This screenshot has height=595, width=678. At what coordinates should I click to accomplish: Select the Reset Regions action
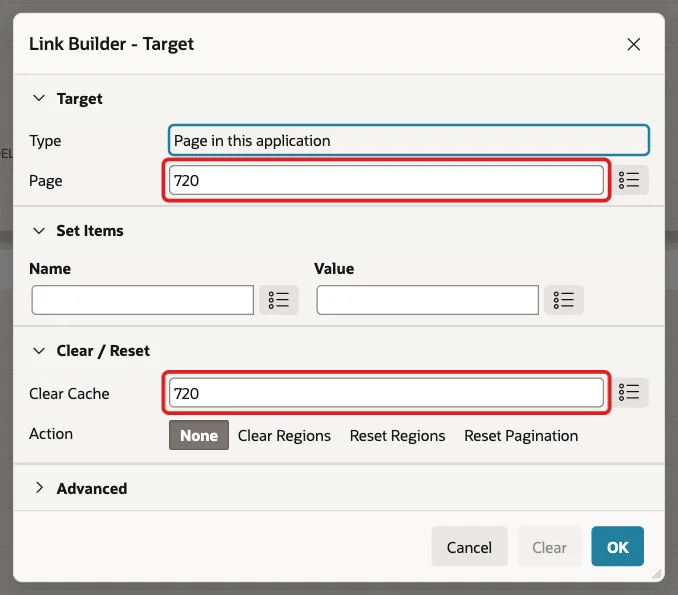pyautogui.click(x=397, y=435)
